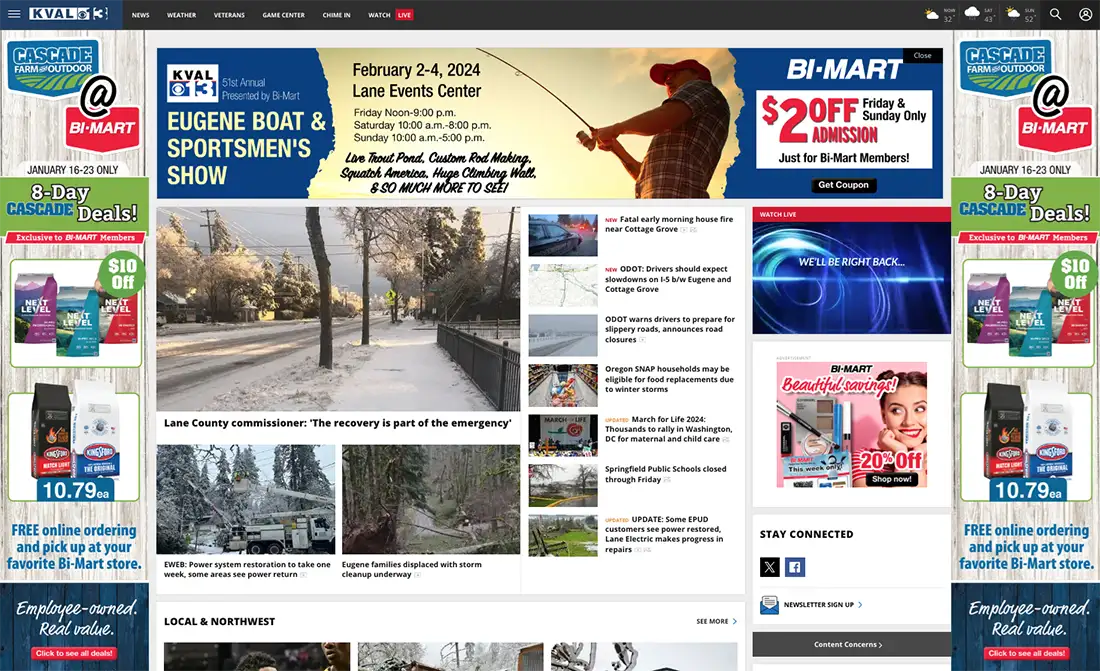
Task: Open the fallen tree cleanup thumbnail
Action: [431, 499]
